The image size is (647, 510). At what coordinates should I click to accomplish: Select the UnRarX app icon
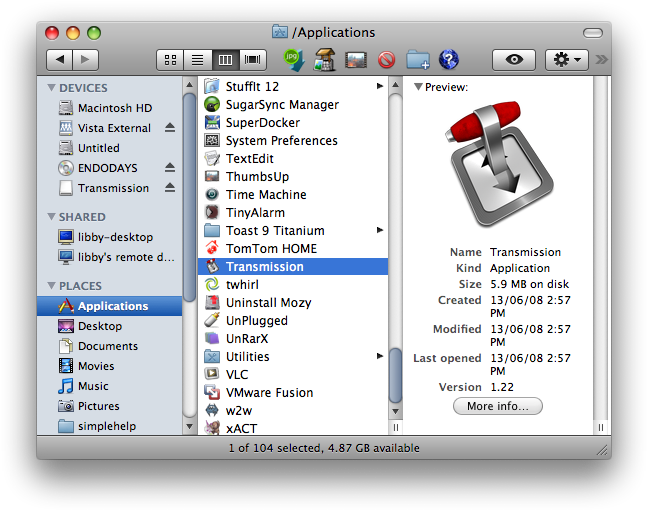[x=212, y=338]
